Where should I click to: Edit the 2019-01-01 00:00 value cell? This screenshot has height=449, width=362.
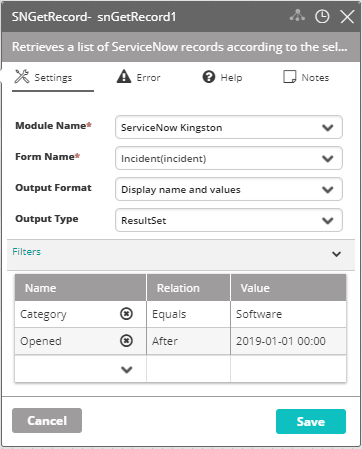pyautogui.click(x=288, y=341)
